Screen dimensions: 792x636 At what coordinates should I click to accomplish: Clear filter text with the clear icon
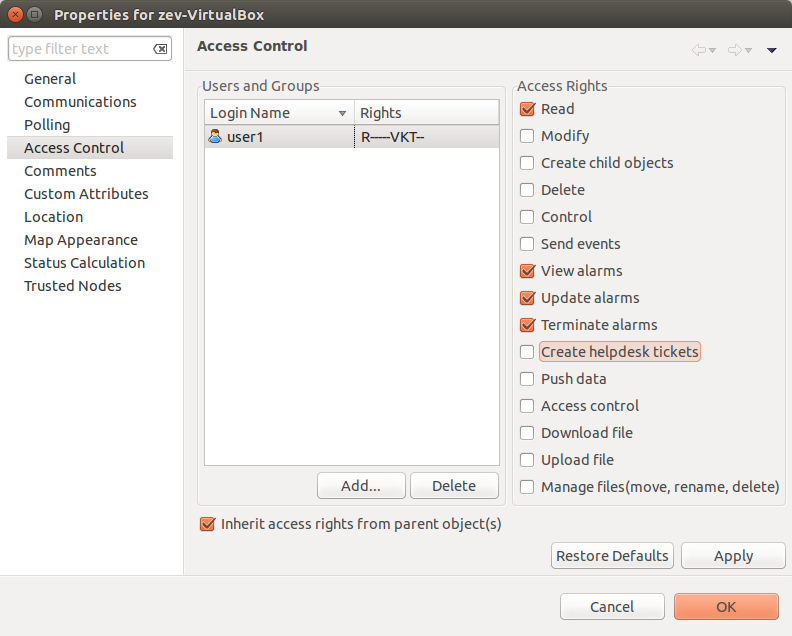tap(160, 49)
